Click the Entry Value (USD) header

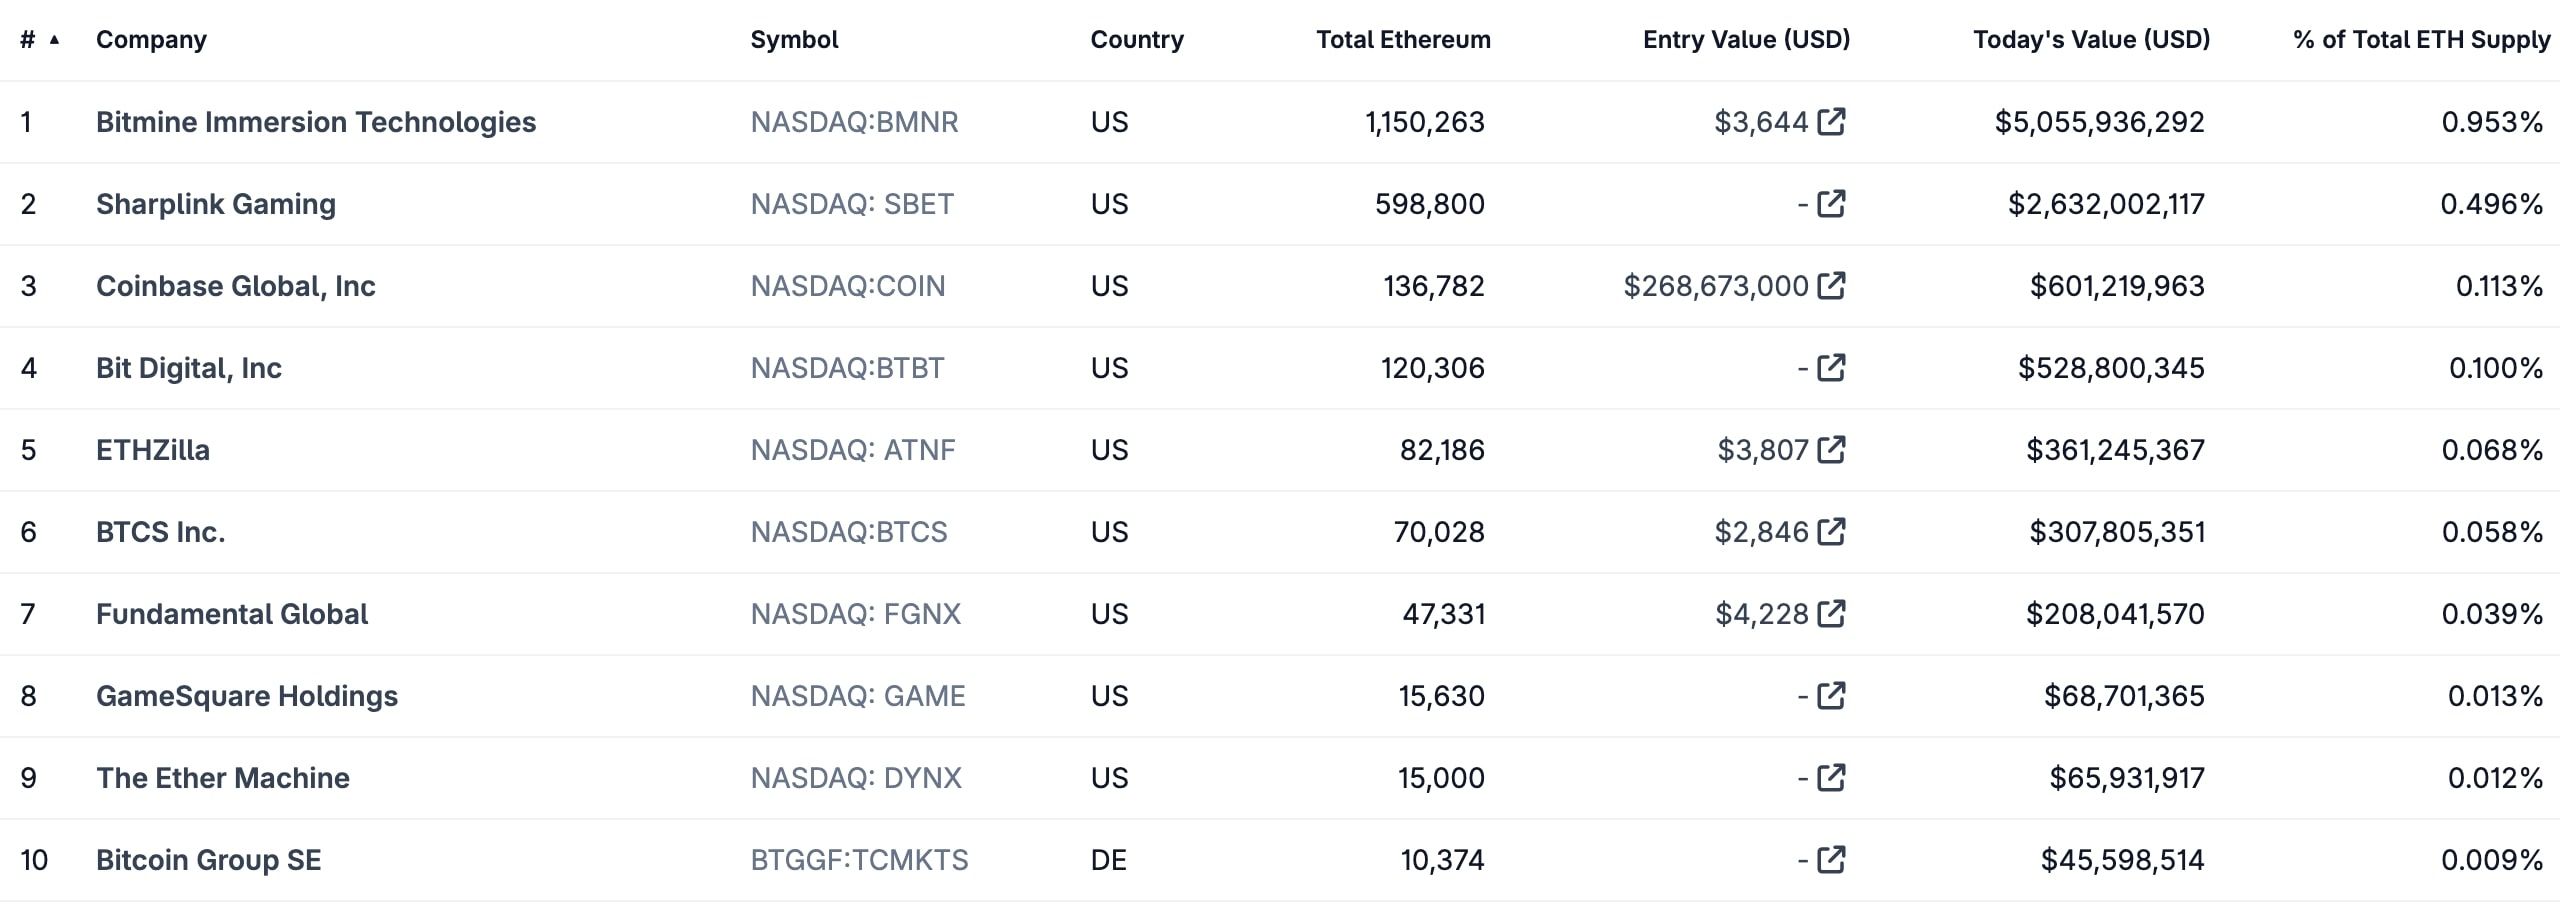point(1746,40)
